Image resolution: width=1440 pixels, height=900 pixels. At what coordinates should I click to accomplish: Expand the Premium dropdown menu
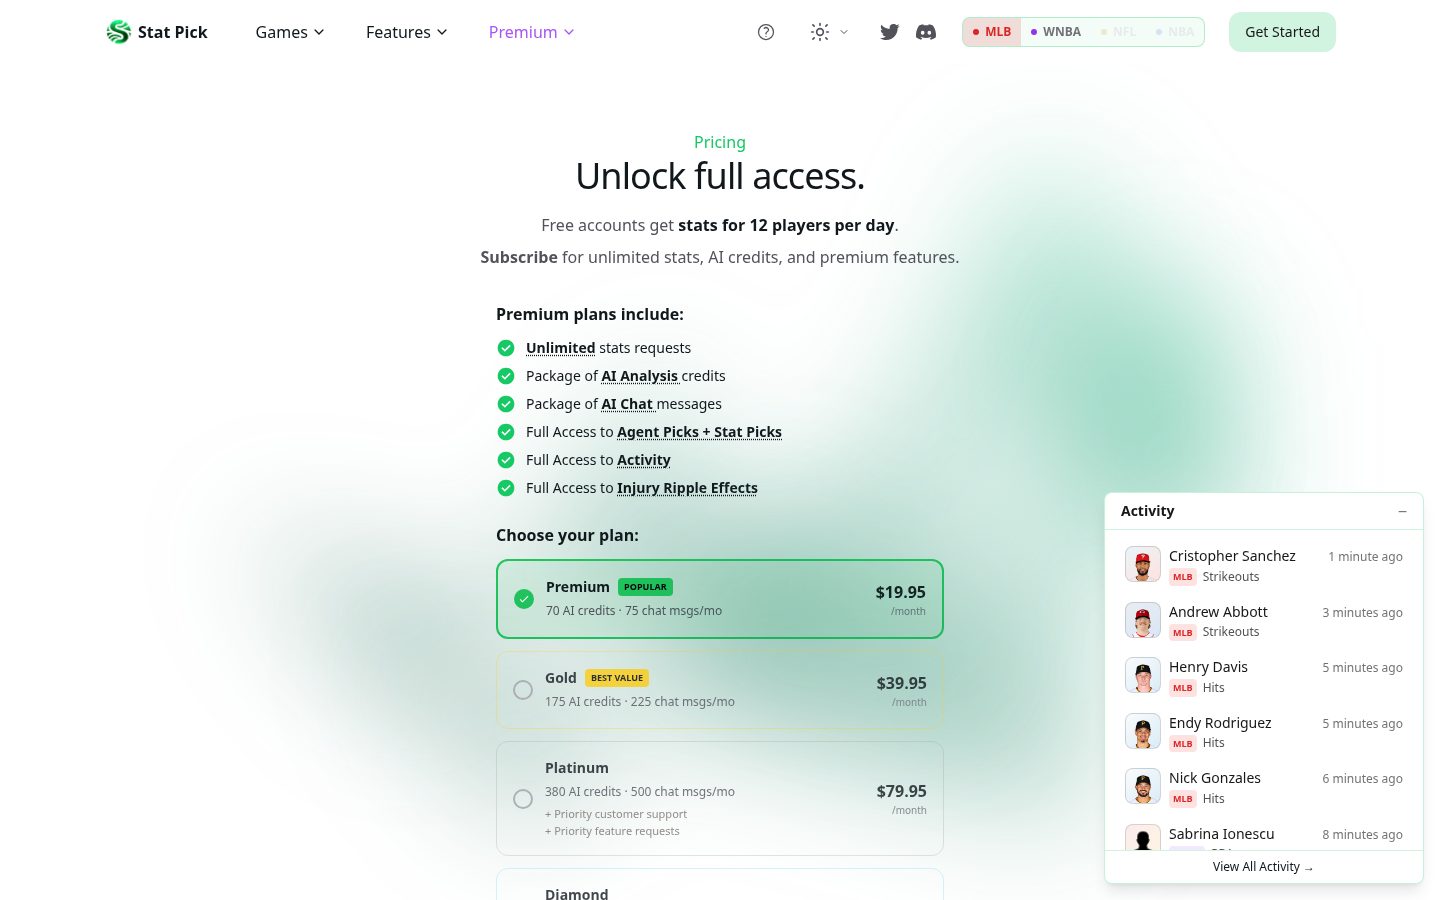[x=531, y=32]
